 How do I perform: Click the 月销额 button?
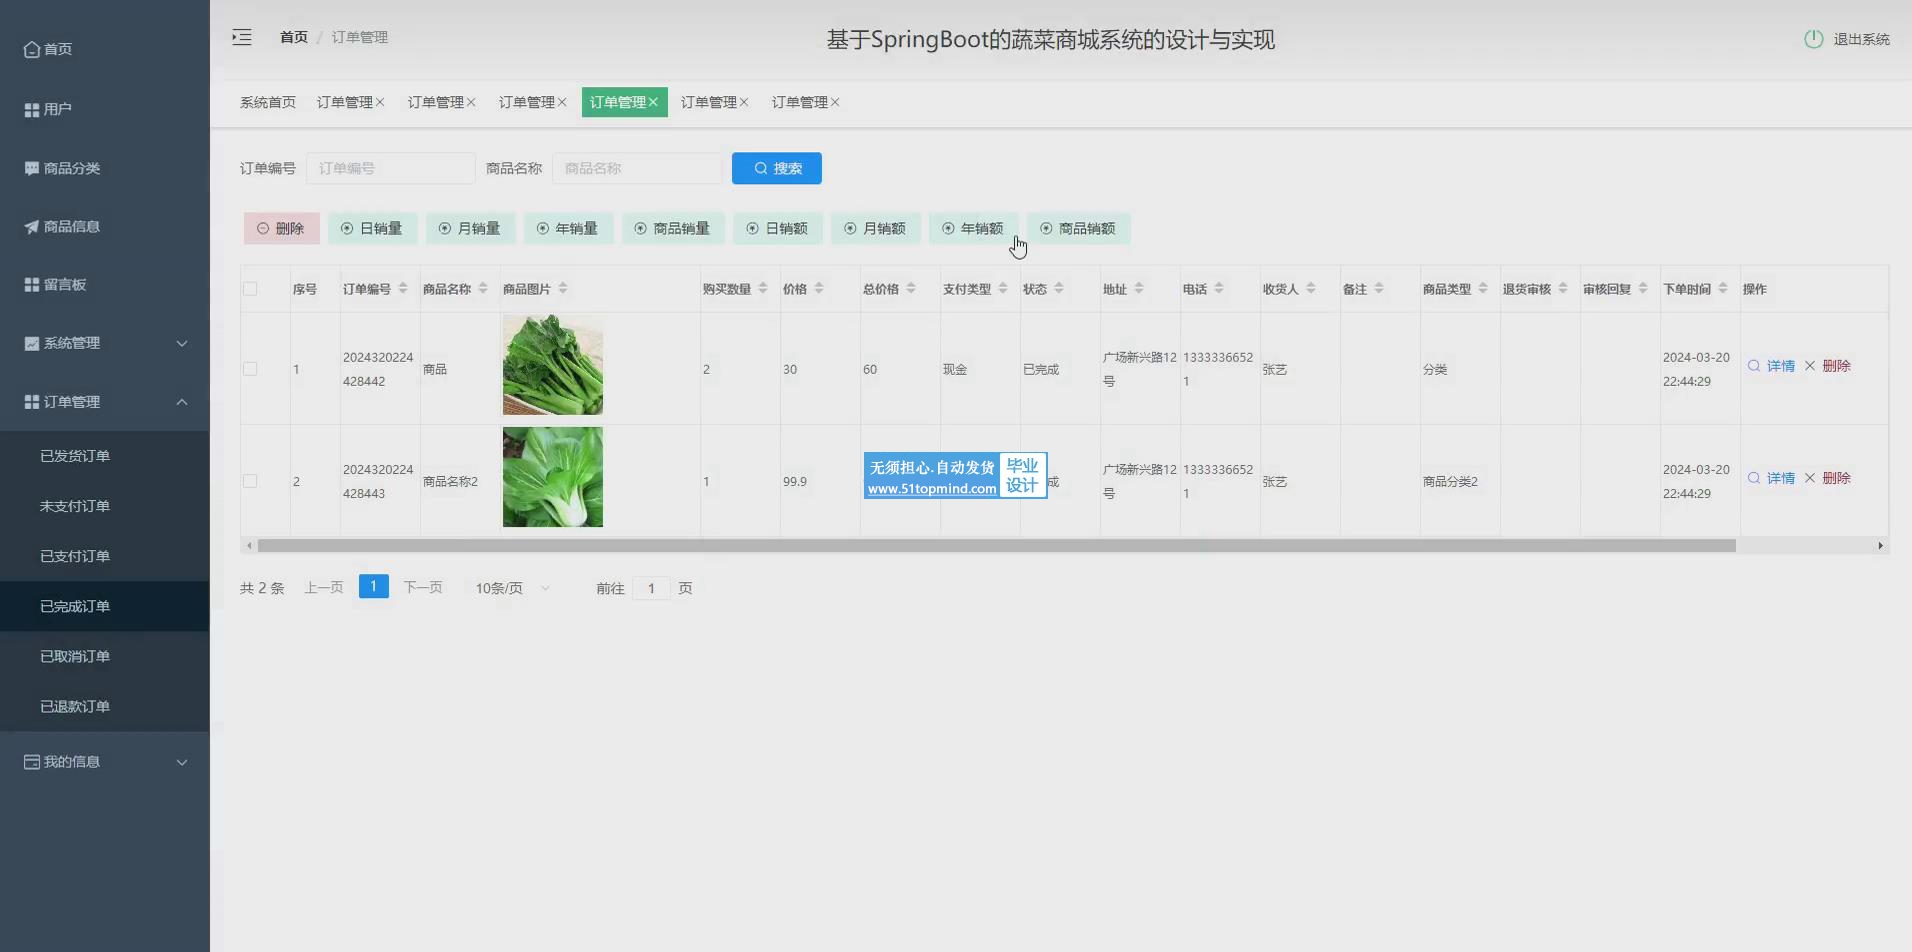(875, 228)
